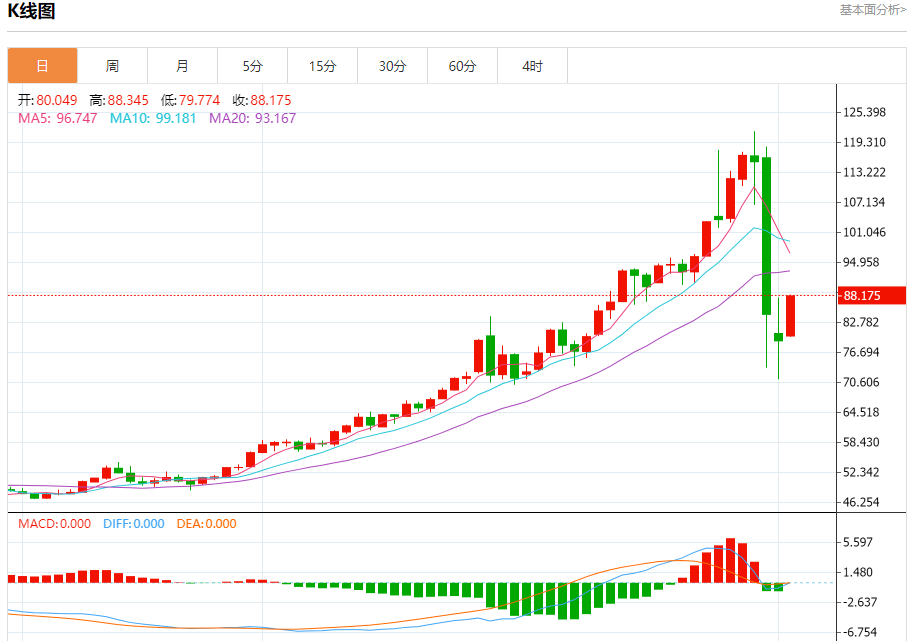Screen dimensions: 910x641
Task: Open the 15分 interval tab
Action: click(323, 66)
